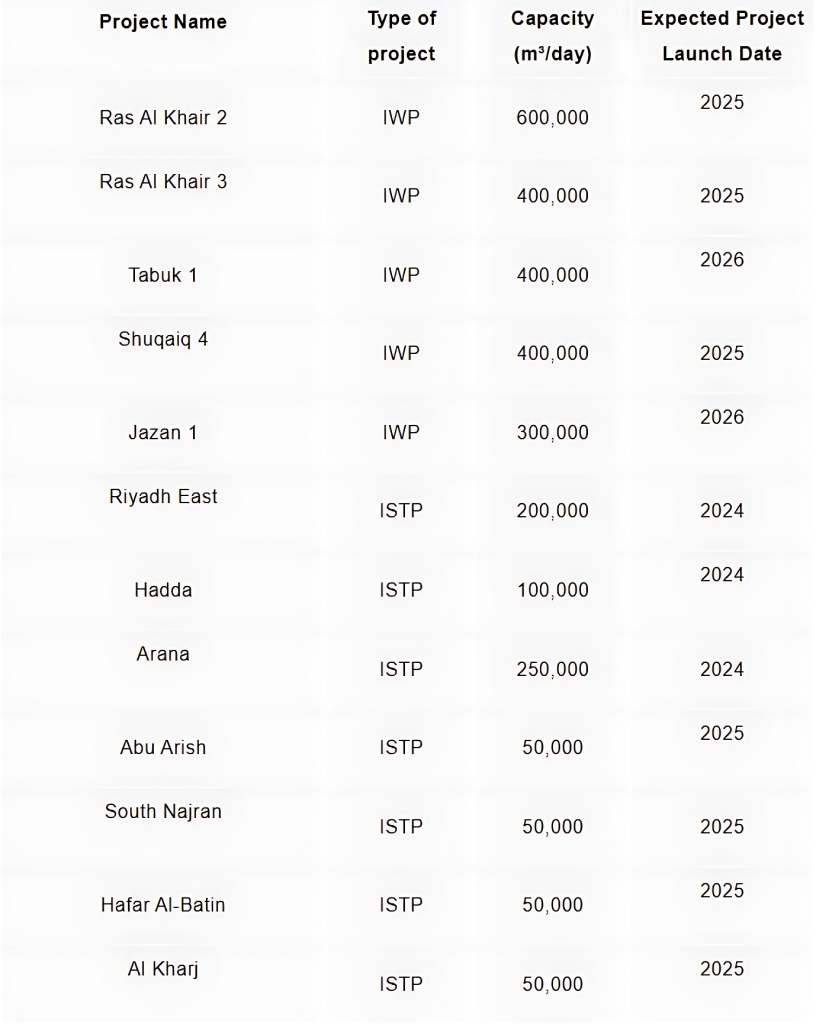
Task: Select the 300,000 capacity value
Action: coord(552,433)
